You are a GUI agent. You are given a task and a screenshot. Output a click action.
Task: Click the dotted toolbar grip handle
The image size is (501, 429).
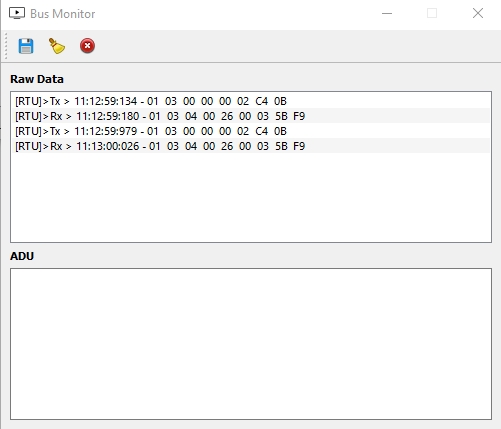coord(6,46)
